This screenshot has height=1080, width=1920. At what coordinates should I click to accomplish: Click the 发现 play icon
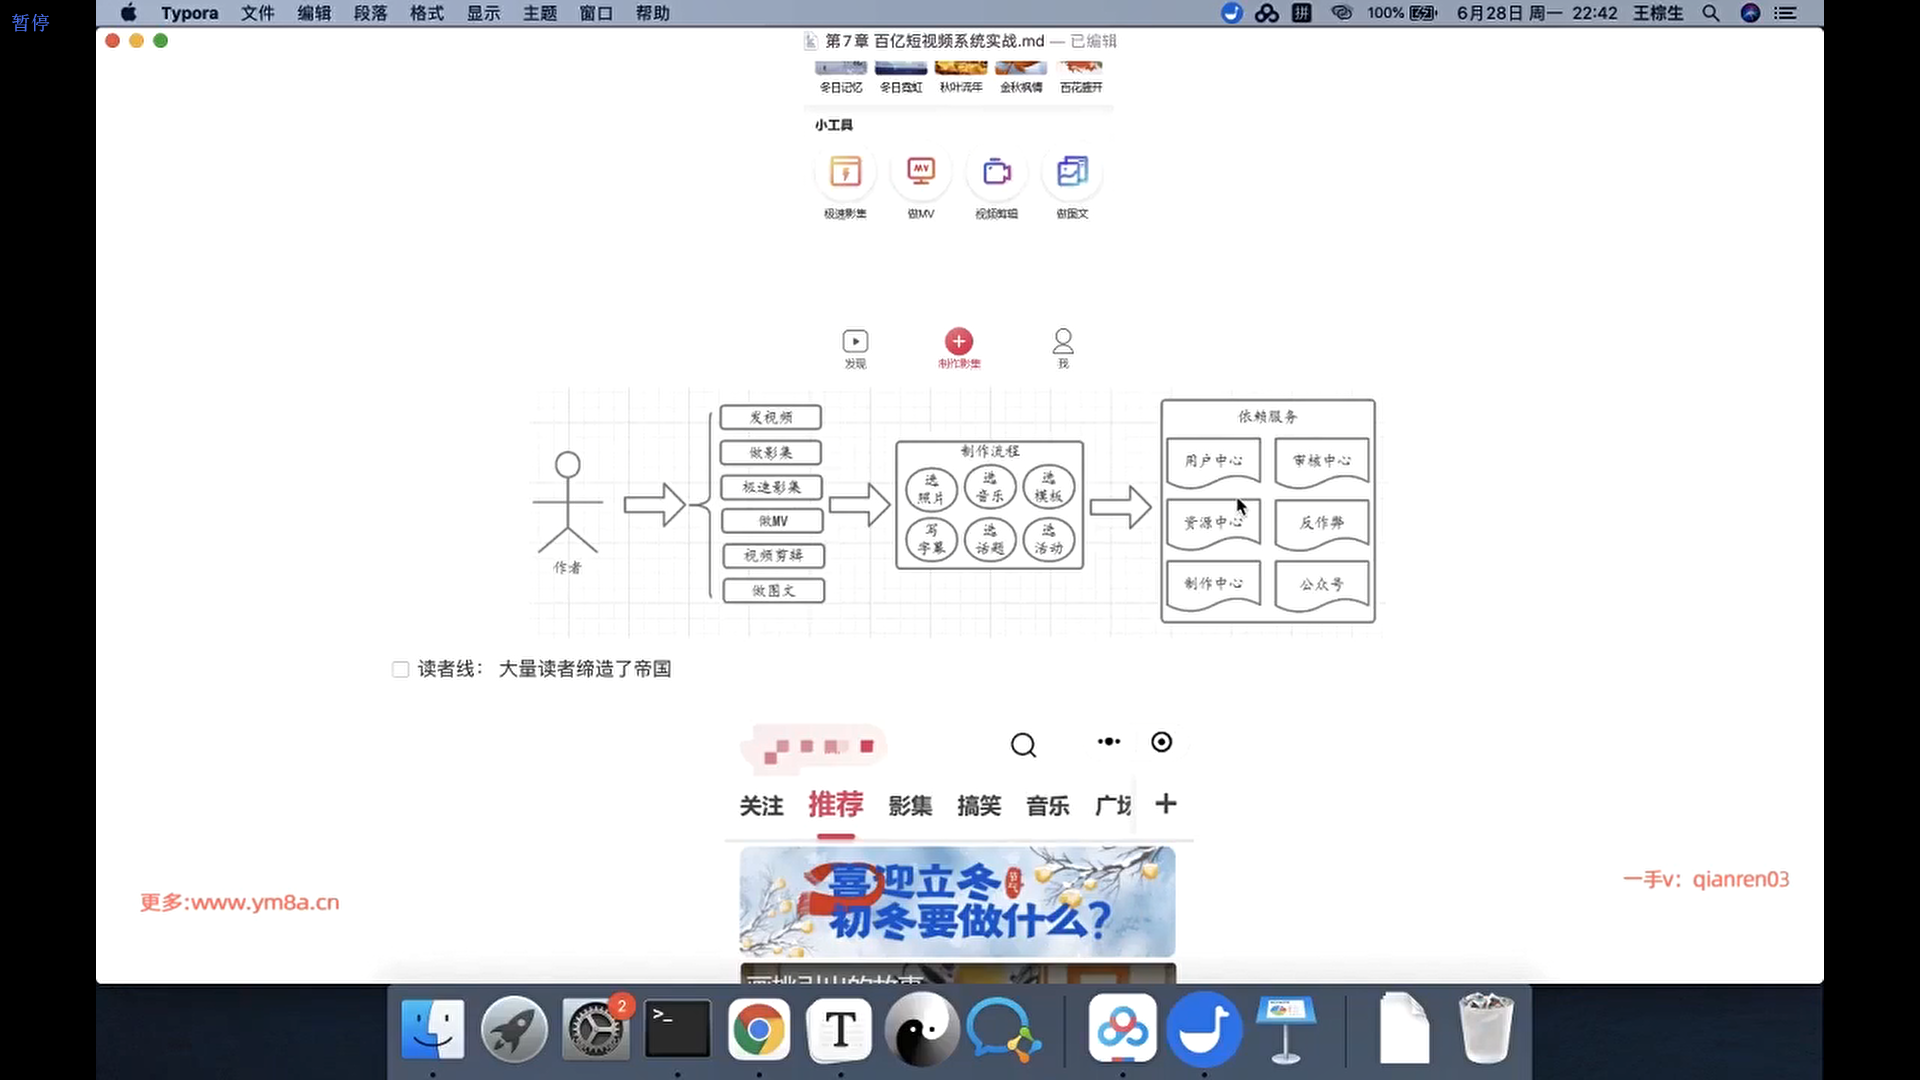coord(855,342)
